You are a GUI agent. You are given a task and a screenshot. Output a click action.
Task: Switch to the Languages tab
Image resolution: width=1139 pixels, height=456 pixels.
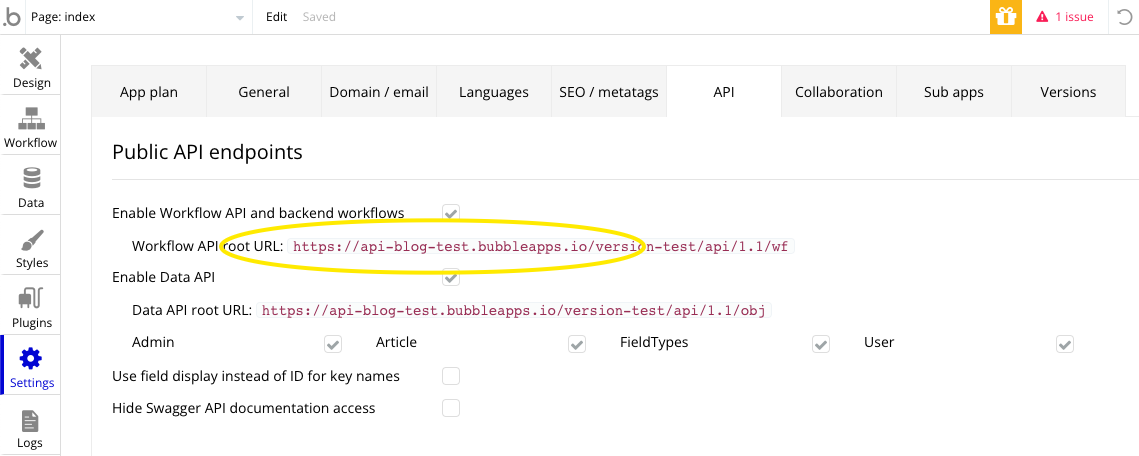[x=493, y=91]
